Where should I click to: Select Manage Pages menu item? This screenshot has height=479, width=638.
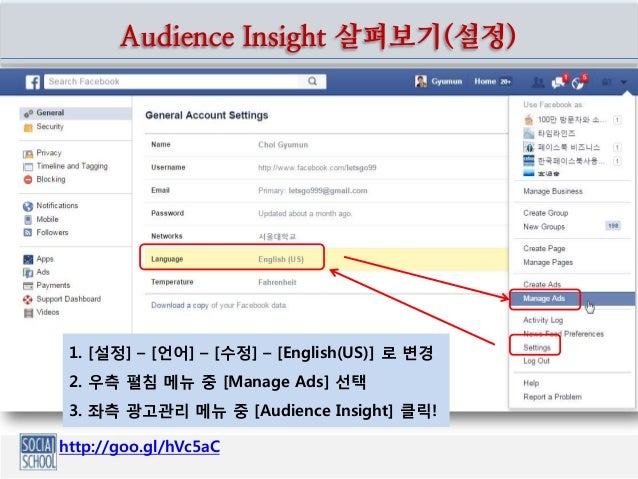548,262
